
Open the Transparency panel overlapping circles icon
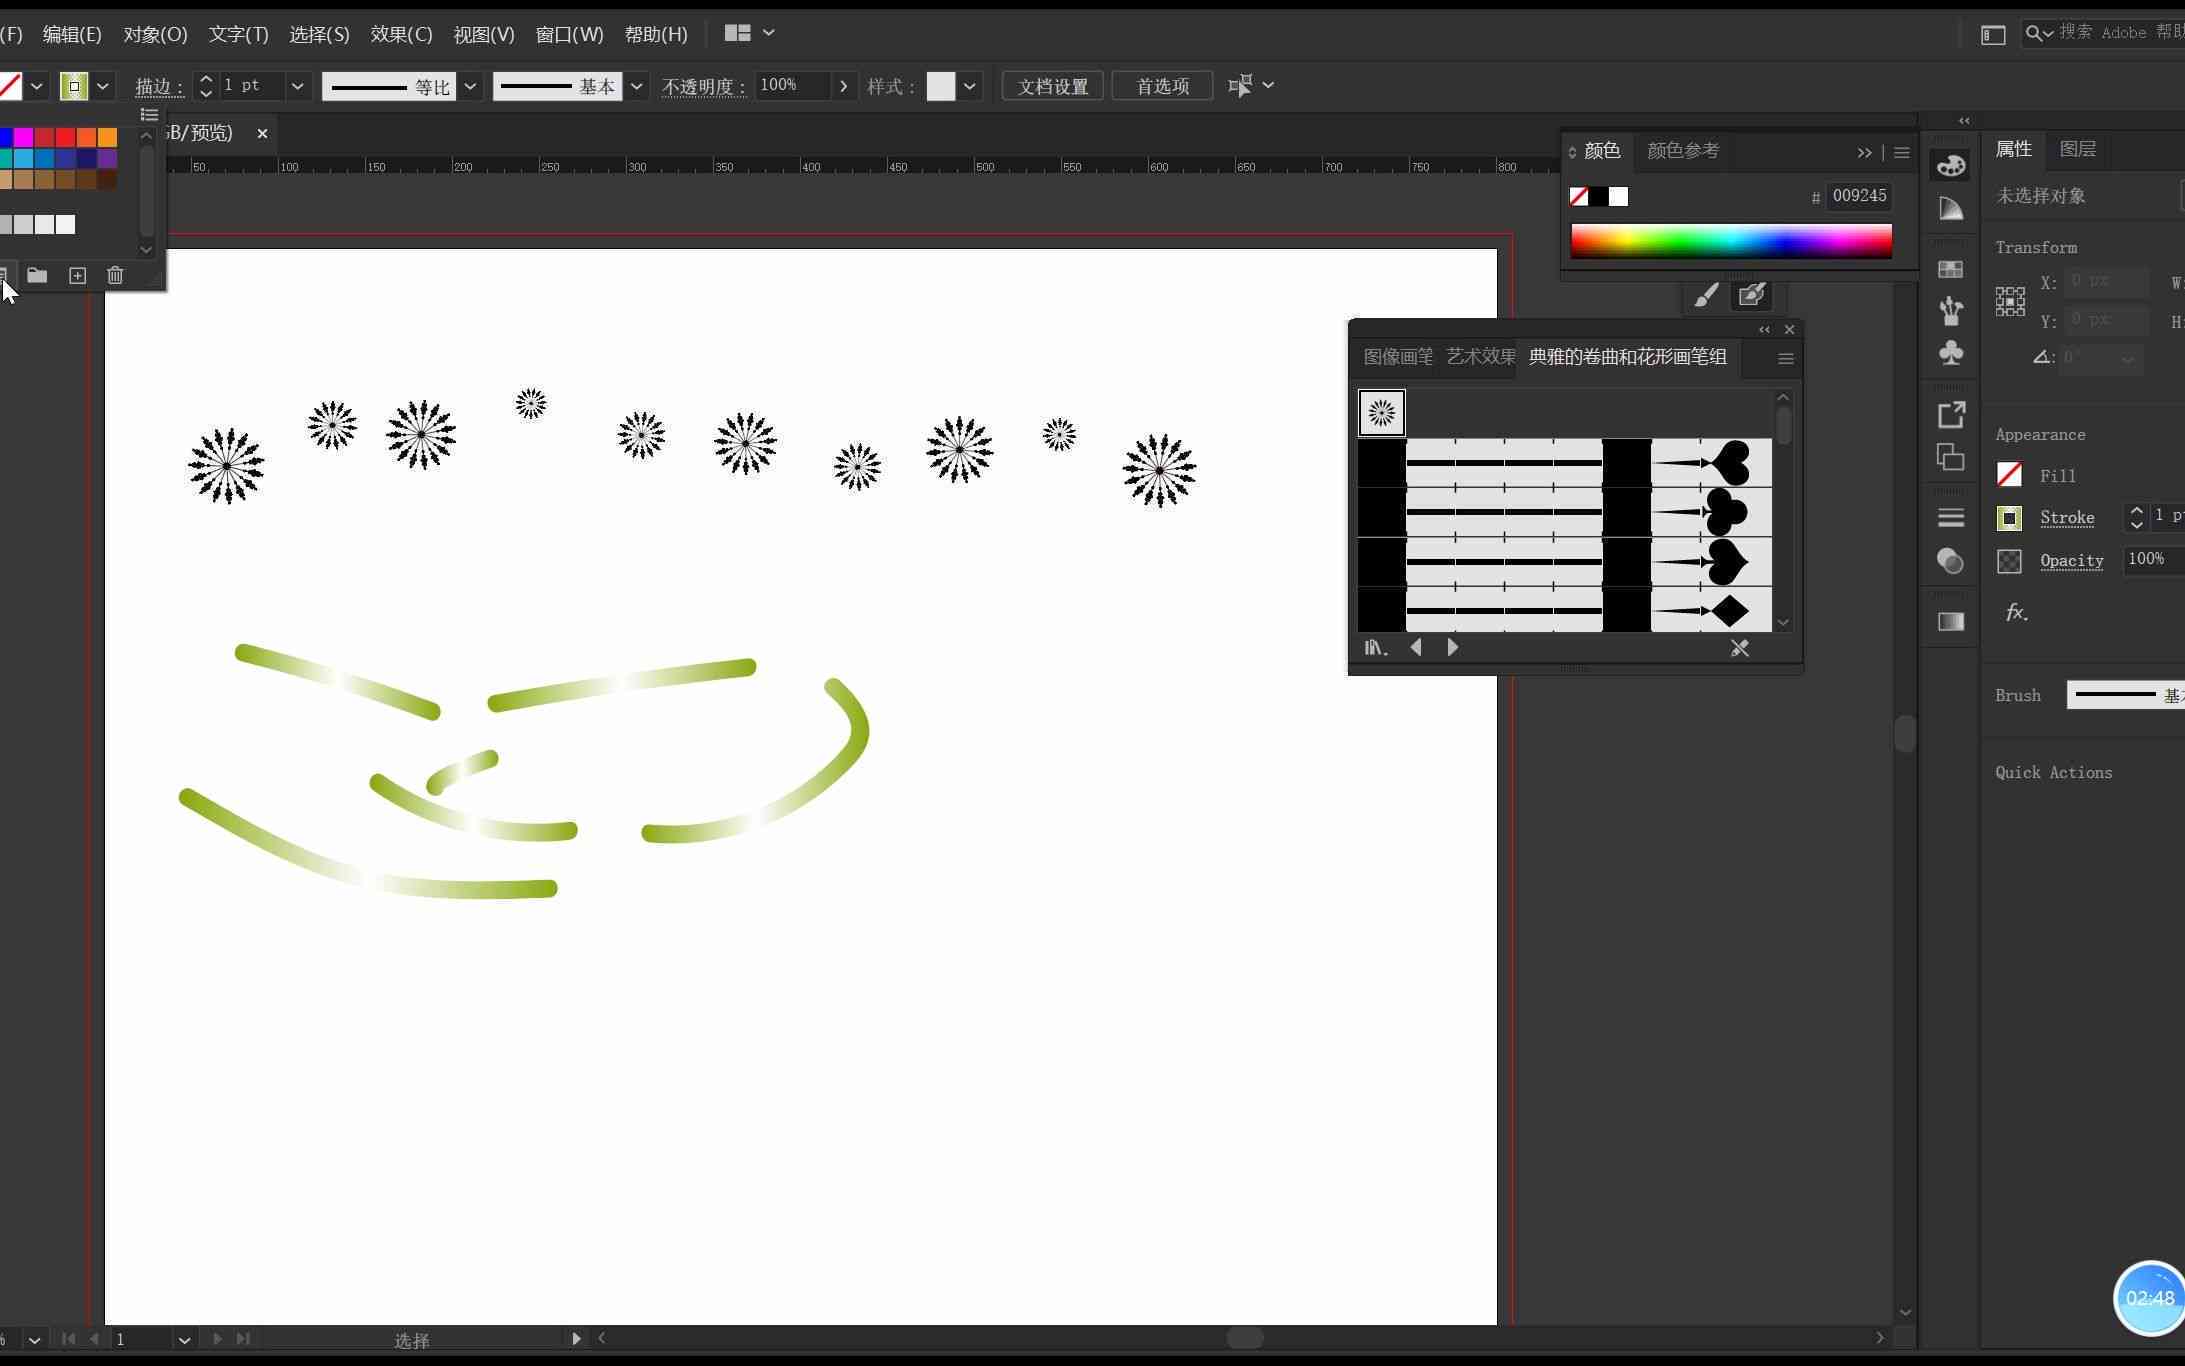(1950, 561)
